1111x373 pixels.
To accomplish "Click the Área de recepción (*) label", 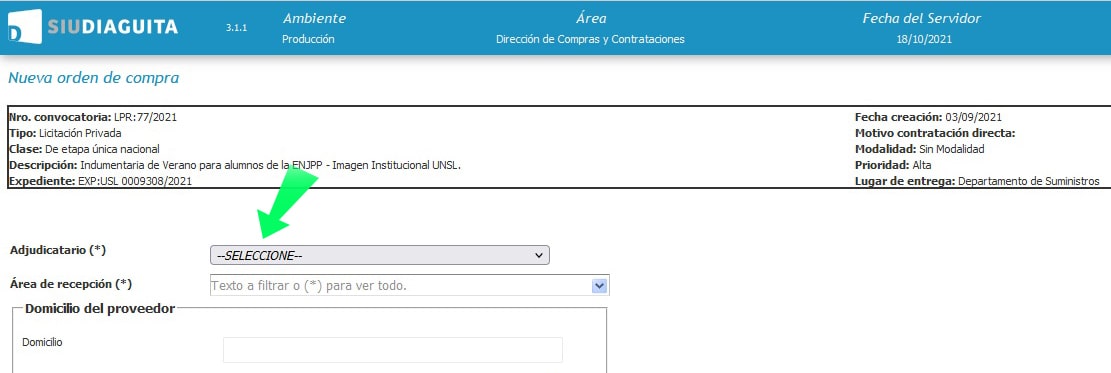I will 71,284.
